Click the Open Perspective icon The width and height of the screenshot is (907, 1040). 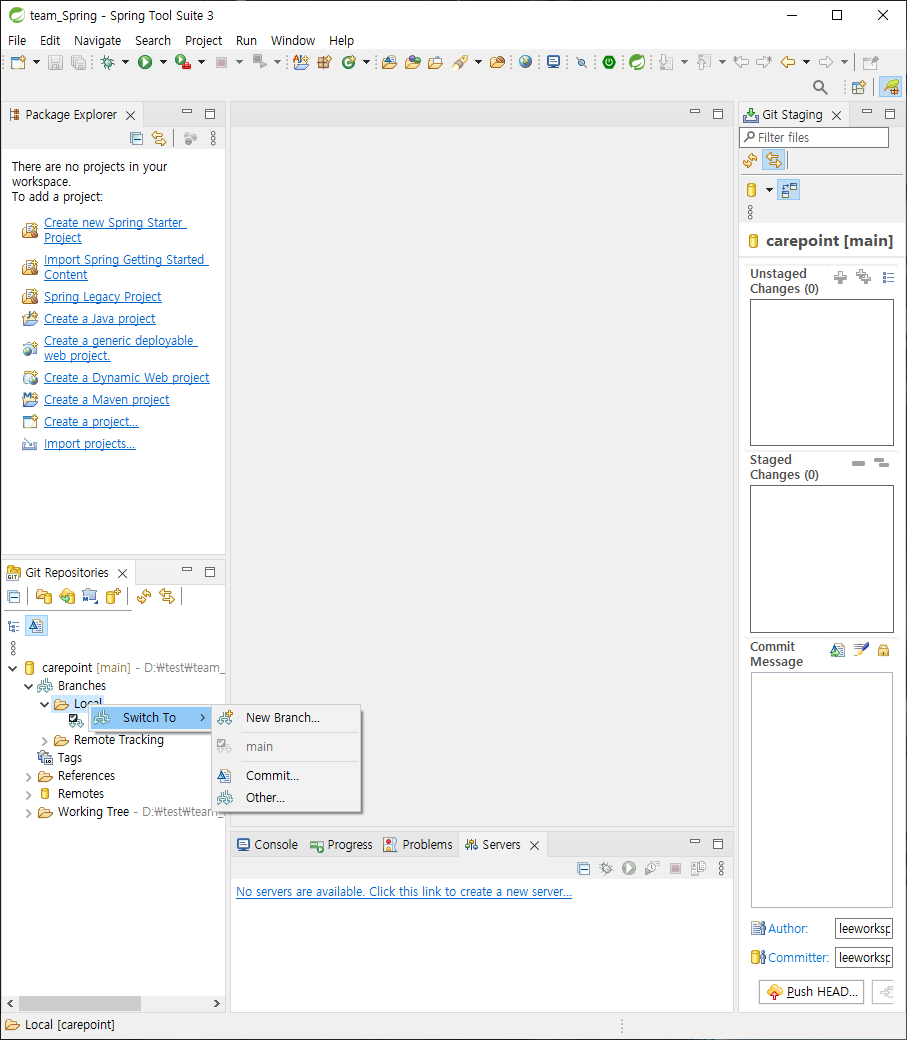(x=859, y=87)
